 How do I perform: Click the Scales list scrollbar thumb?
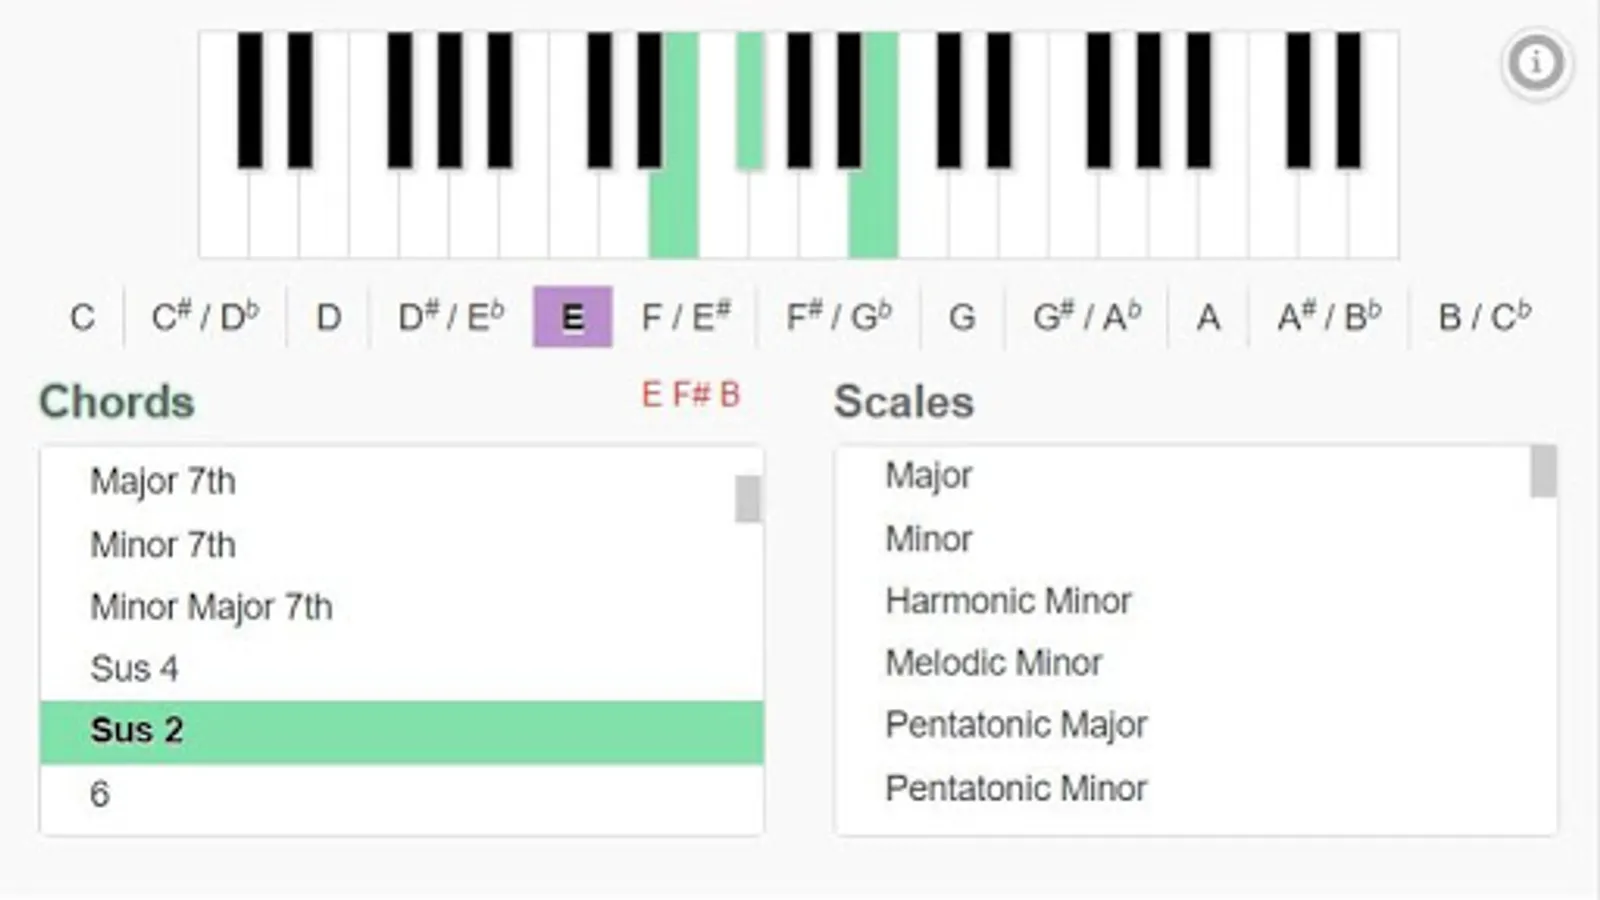(x=1543, y=471)
